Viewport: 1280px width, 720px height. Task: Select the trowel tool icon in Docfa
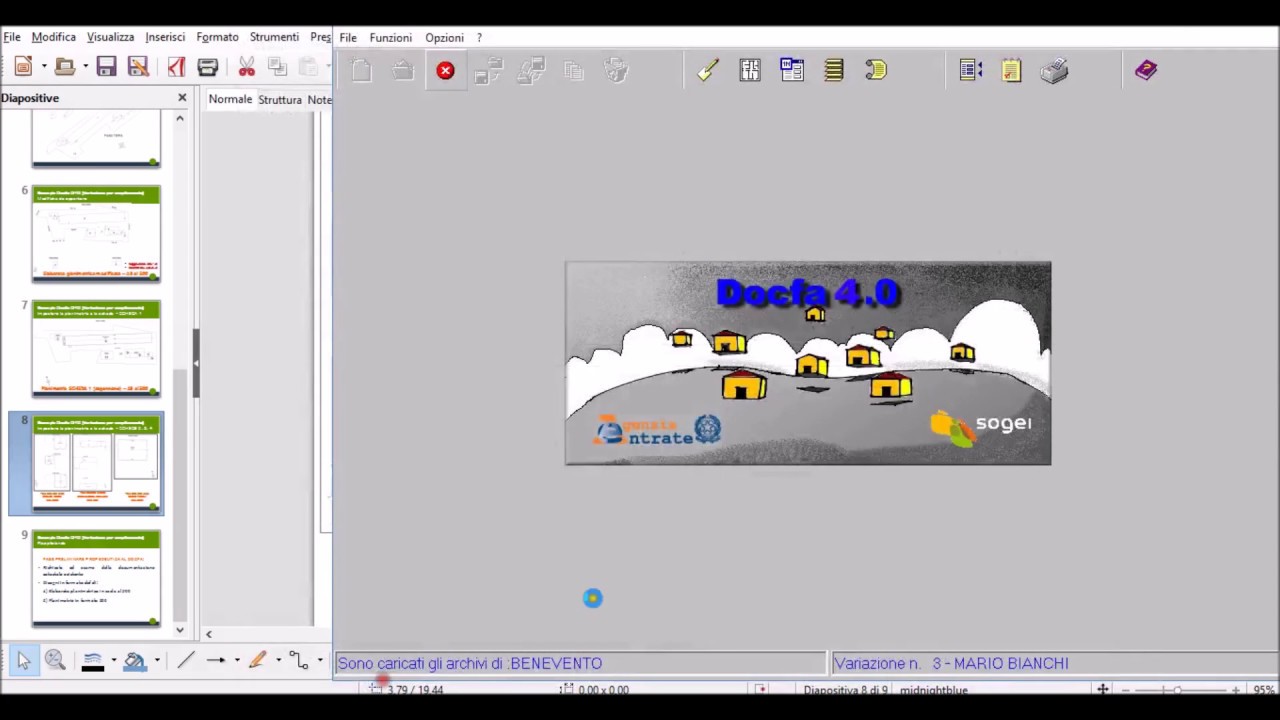point(708,70)
